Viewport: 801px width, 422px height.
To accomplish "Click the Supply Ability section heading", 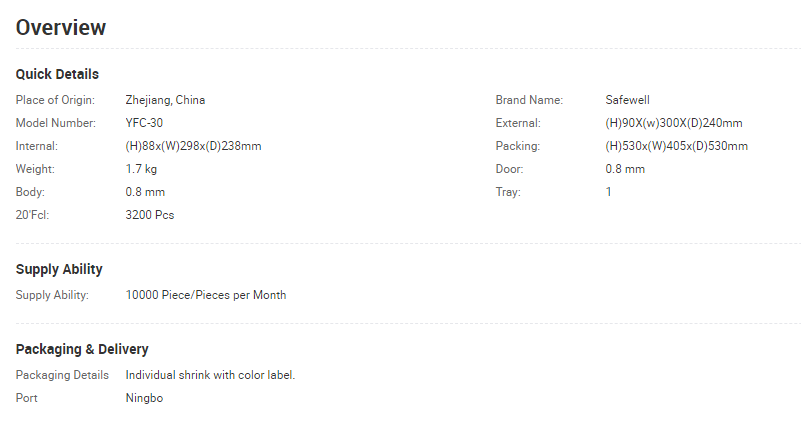I will (59, 269).
